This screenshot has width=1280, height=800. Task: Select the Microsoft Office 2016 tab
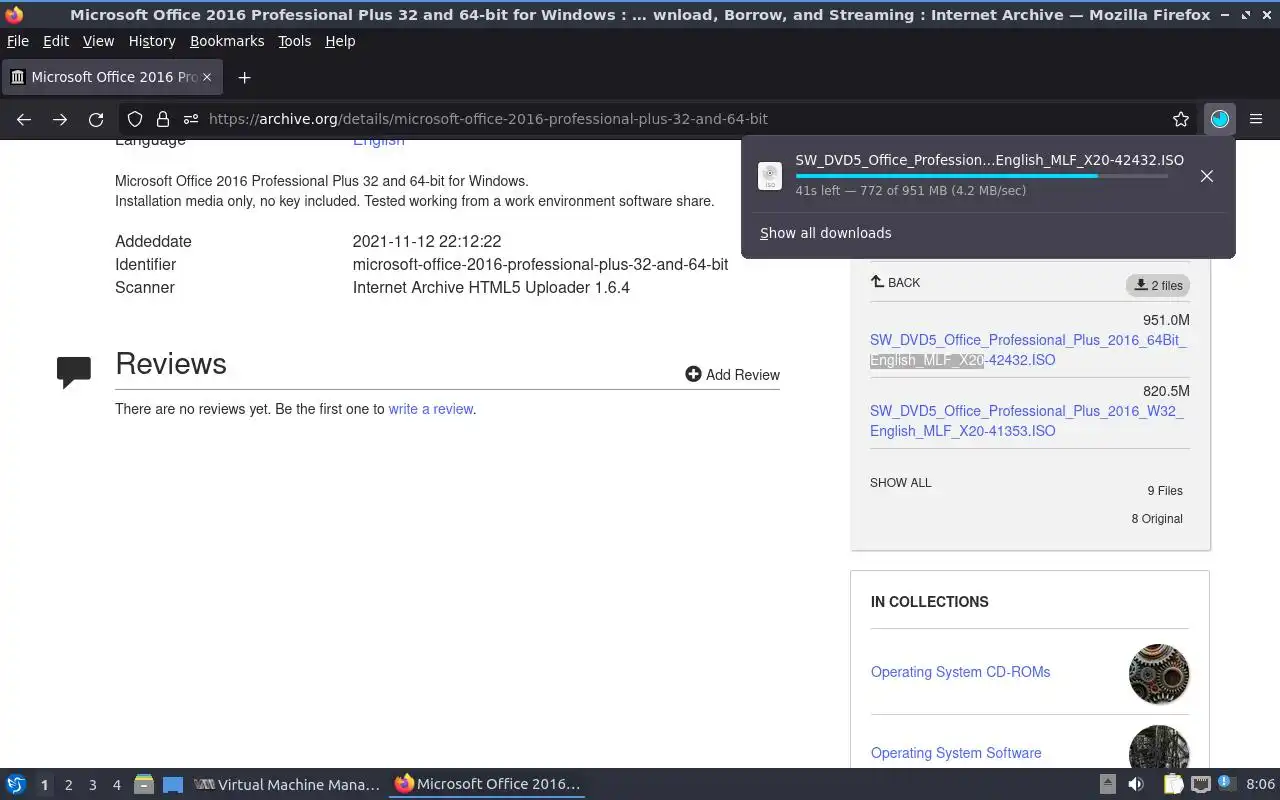tap(111, 77)
